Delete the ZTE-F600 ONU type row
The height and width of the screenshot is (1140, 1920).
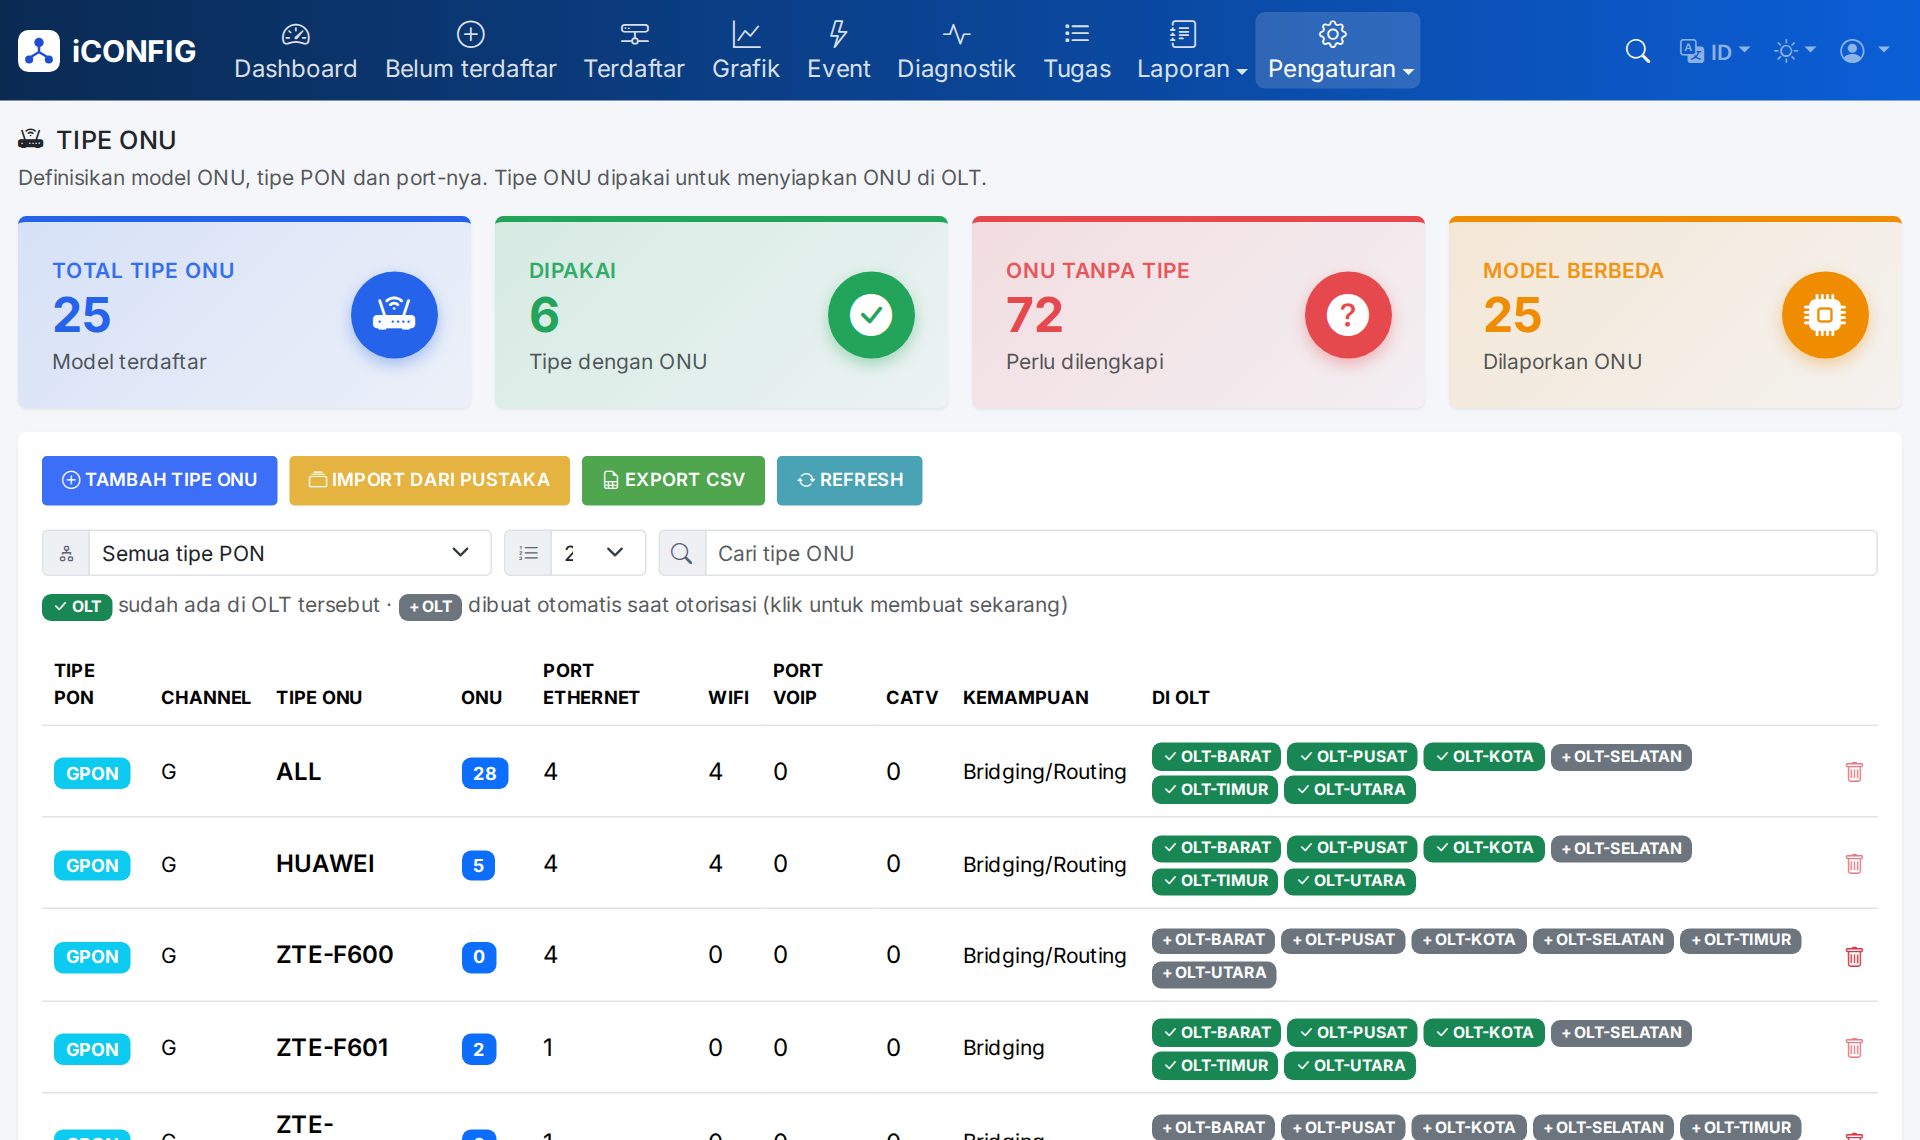click(x=1854, y=956)
